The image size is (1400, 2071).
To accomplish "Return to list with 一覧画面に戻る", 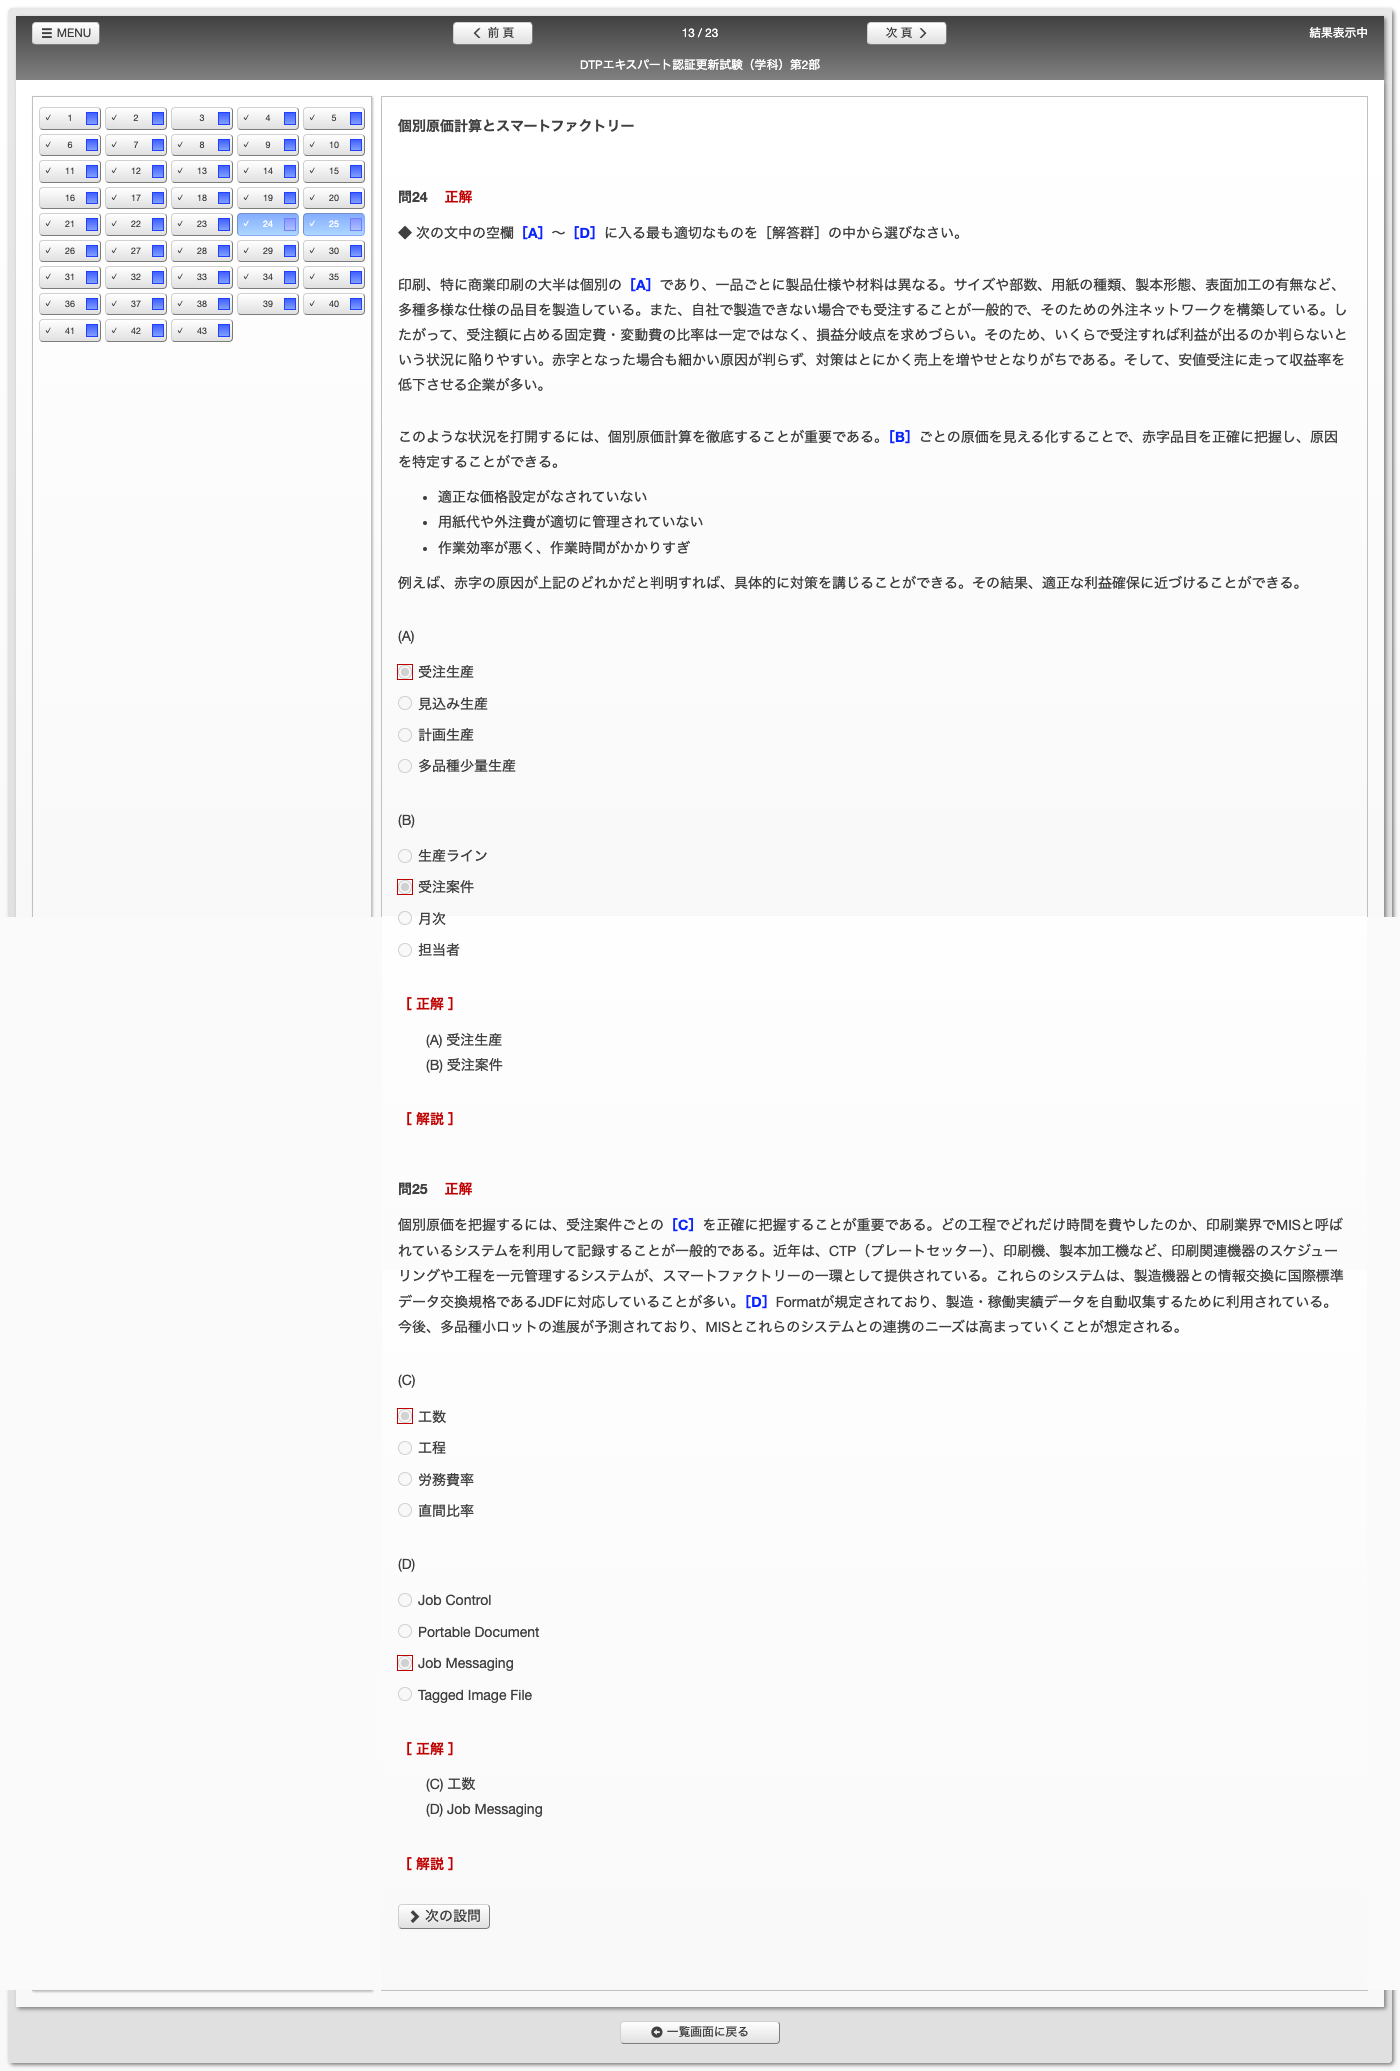I will point(700,2032).
